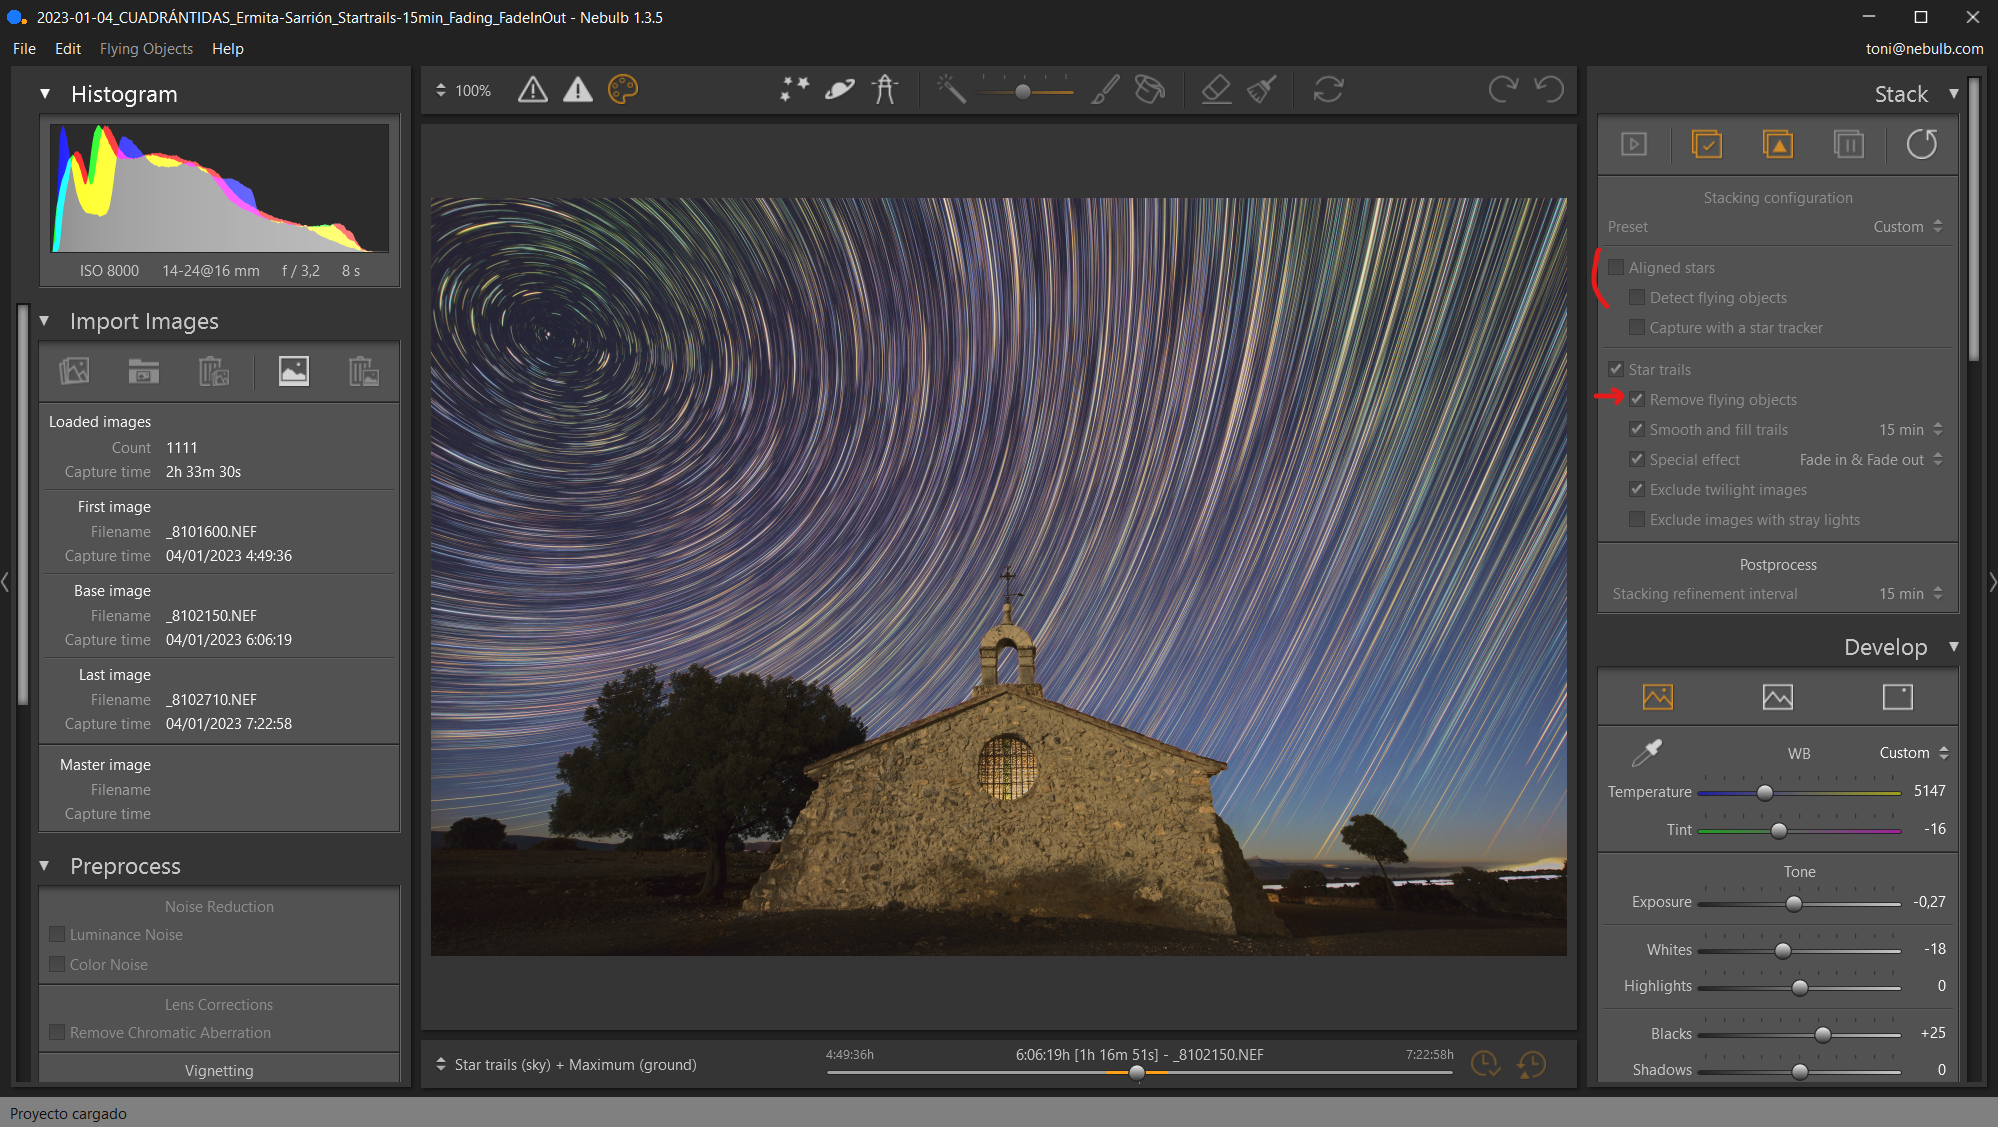Select the stars tool icon
The image size is (1998, 1127).
[x=794, y=90]
